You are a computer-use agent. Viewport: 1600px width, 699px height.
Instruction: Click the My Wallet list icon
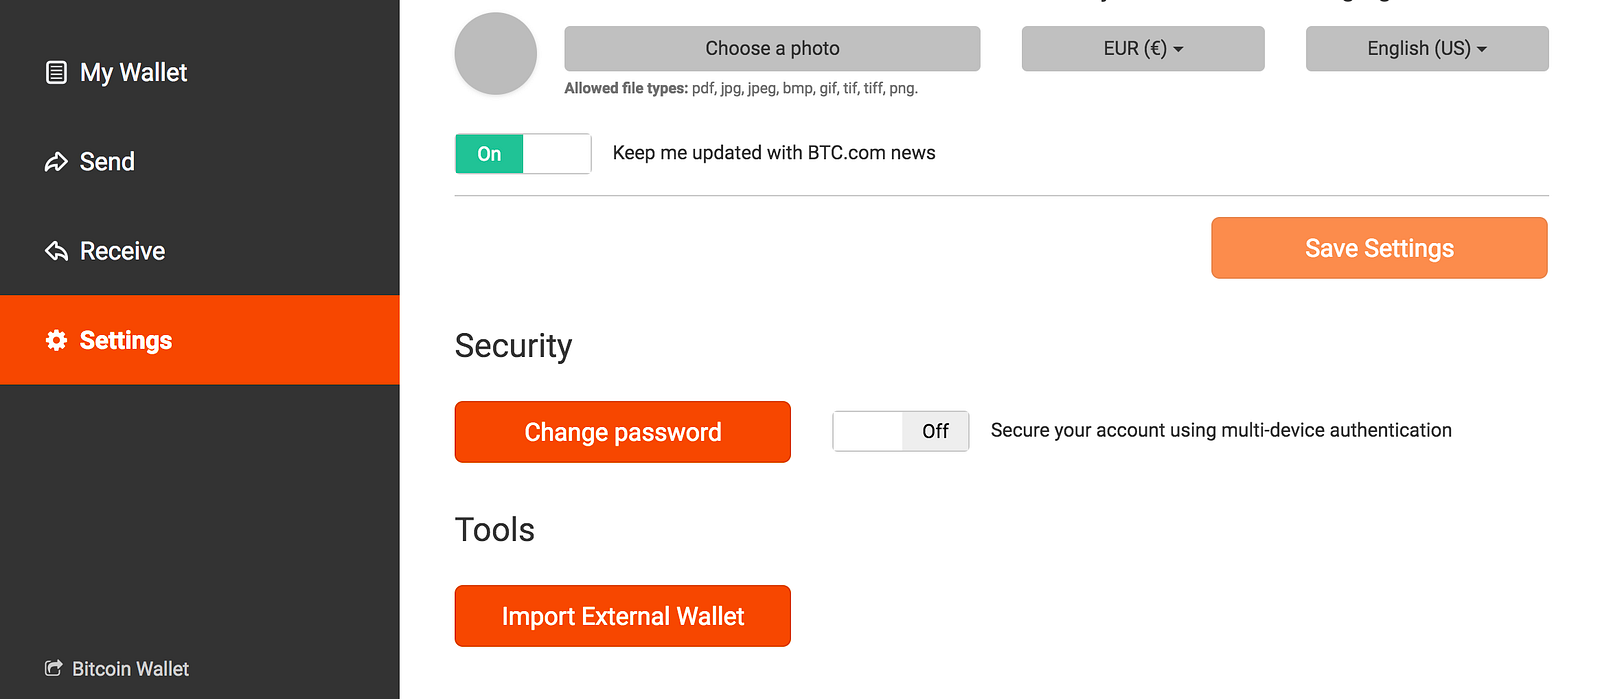(x=57, y=72)
